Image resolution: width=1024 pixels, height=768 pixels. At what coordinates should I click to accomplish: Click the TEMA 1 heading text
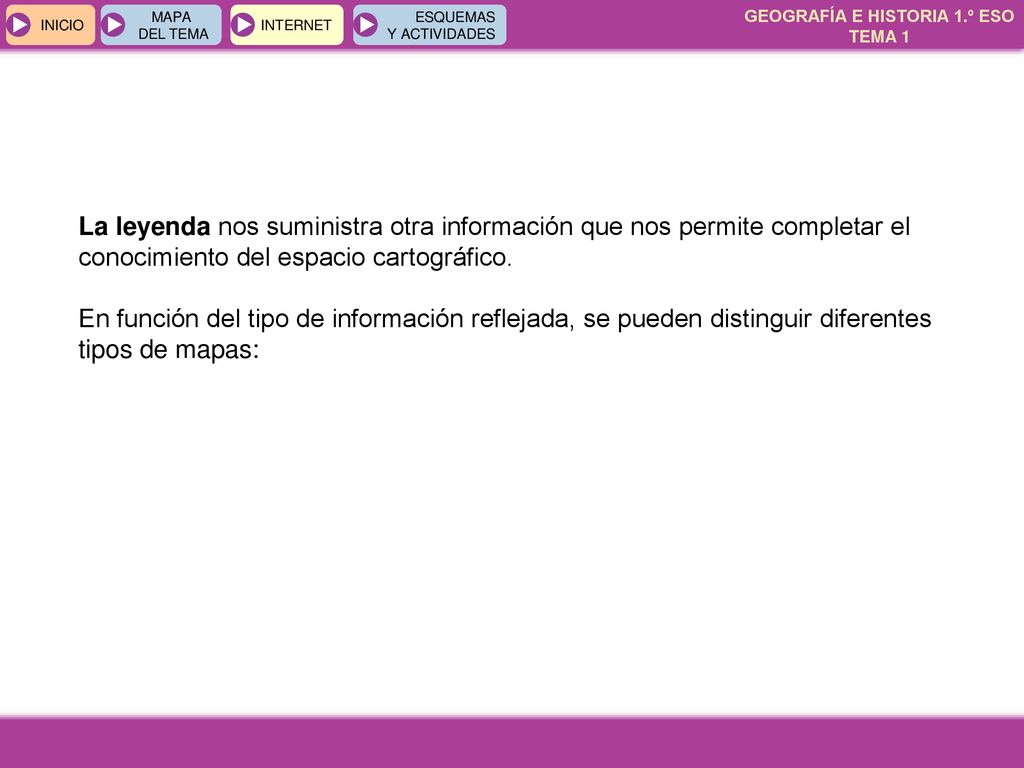point(879,37)
